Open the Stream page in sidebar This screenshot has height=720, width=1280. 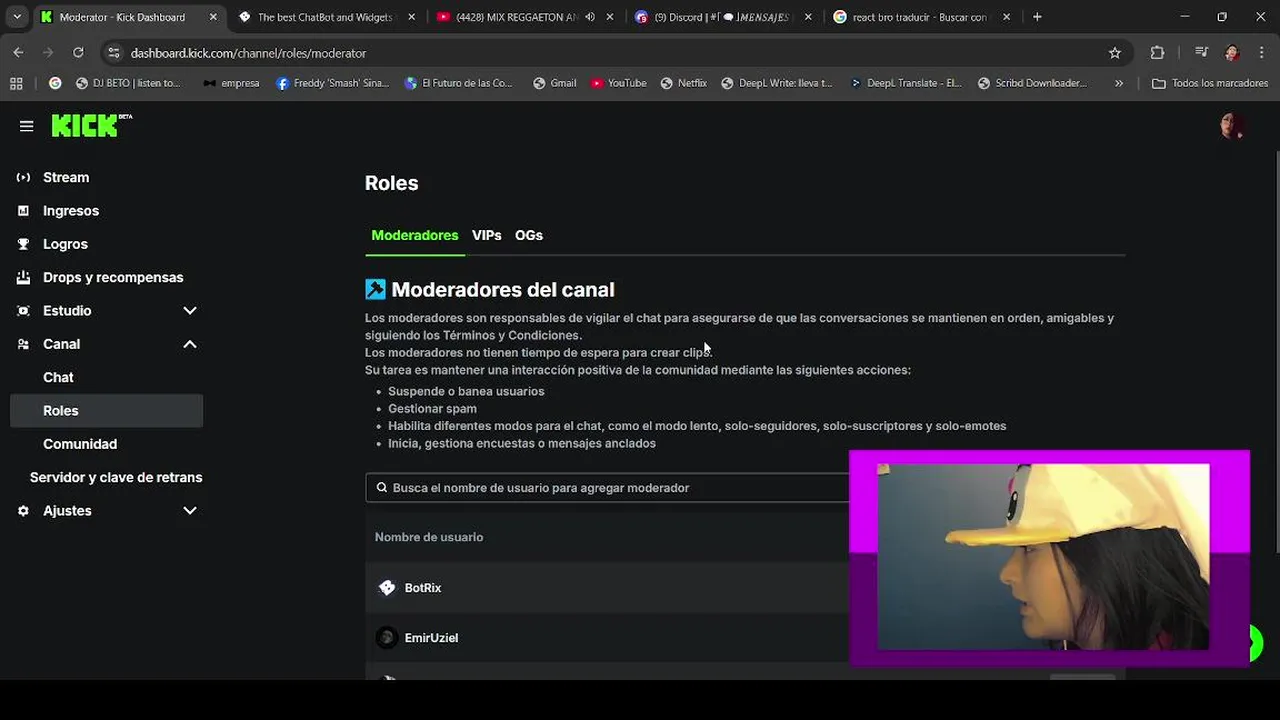point(66,177)
